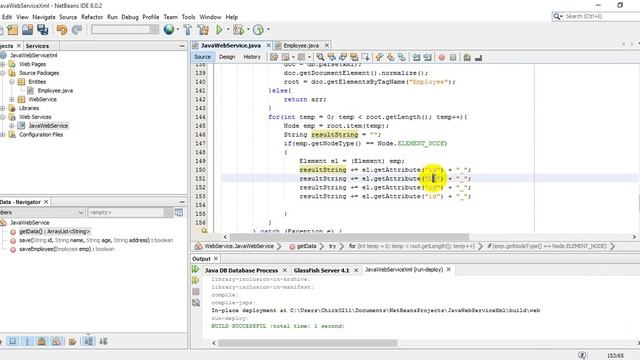Switch to the History view button

pos(252,57)
